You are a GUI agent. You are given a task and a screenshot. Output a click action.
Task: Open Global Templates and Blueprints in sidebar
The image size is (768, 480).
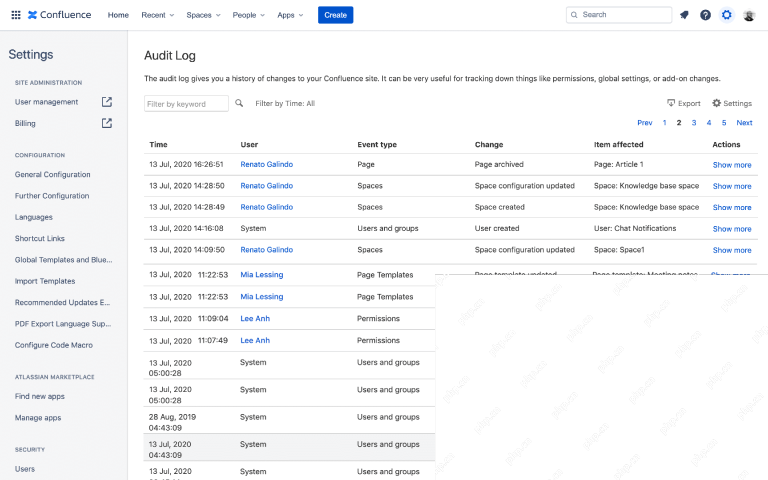[64, 260]
